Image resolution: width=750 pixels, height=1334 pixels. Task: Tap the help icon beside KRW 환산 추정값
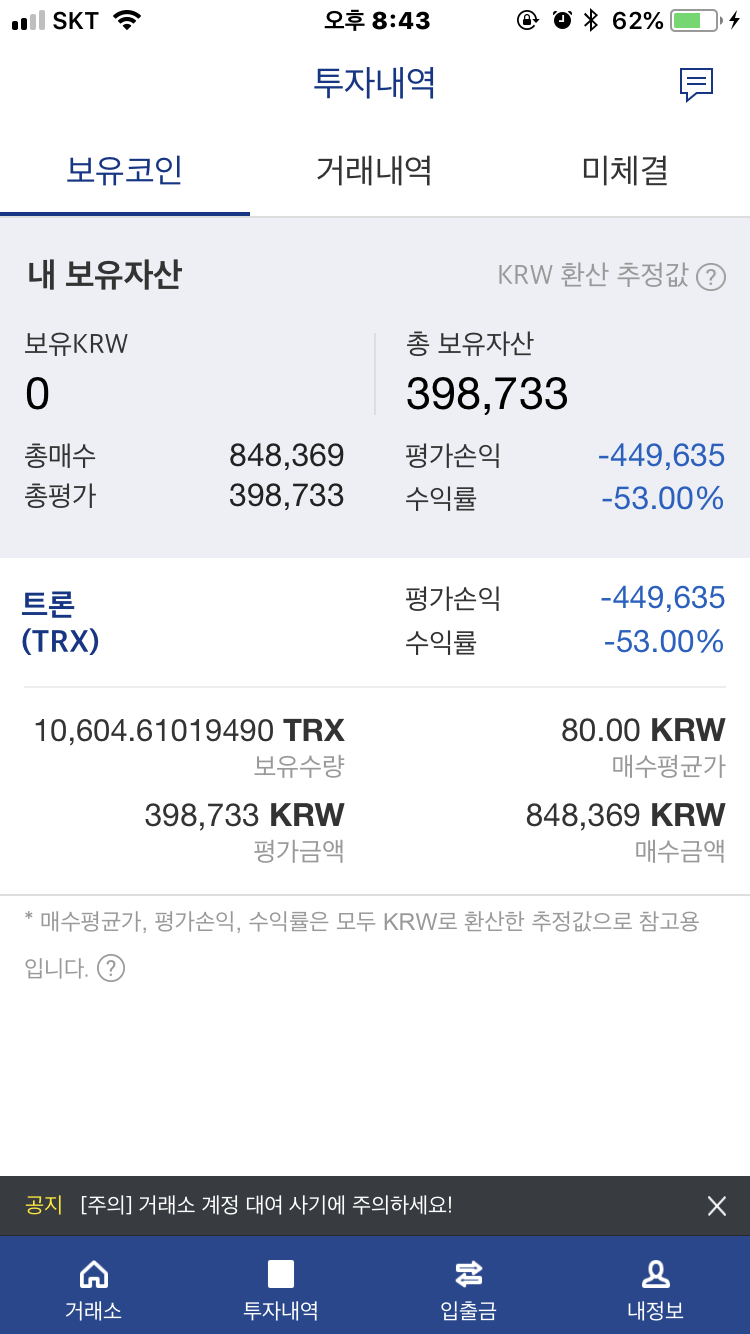(x=711, y=276)
